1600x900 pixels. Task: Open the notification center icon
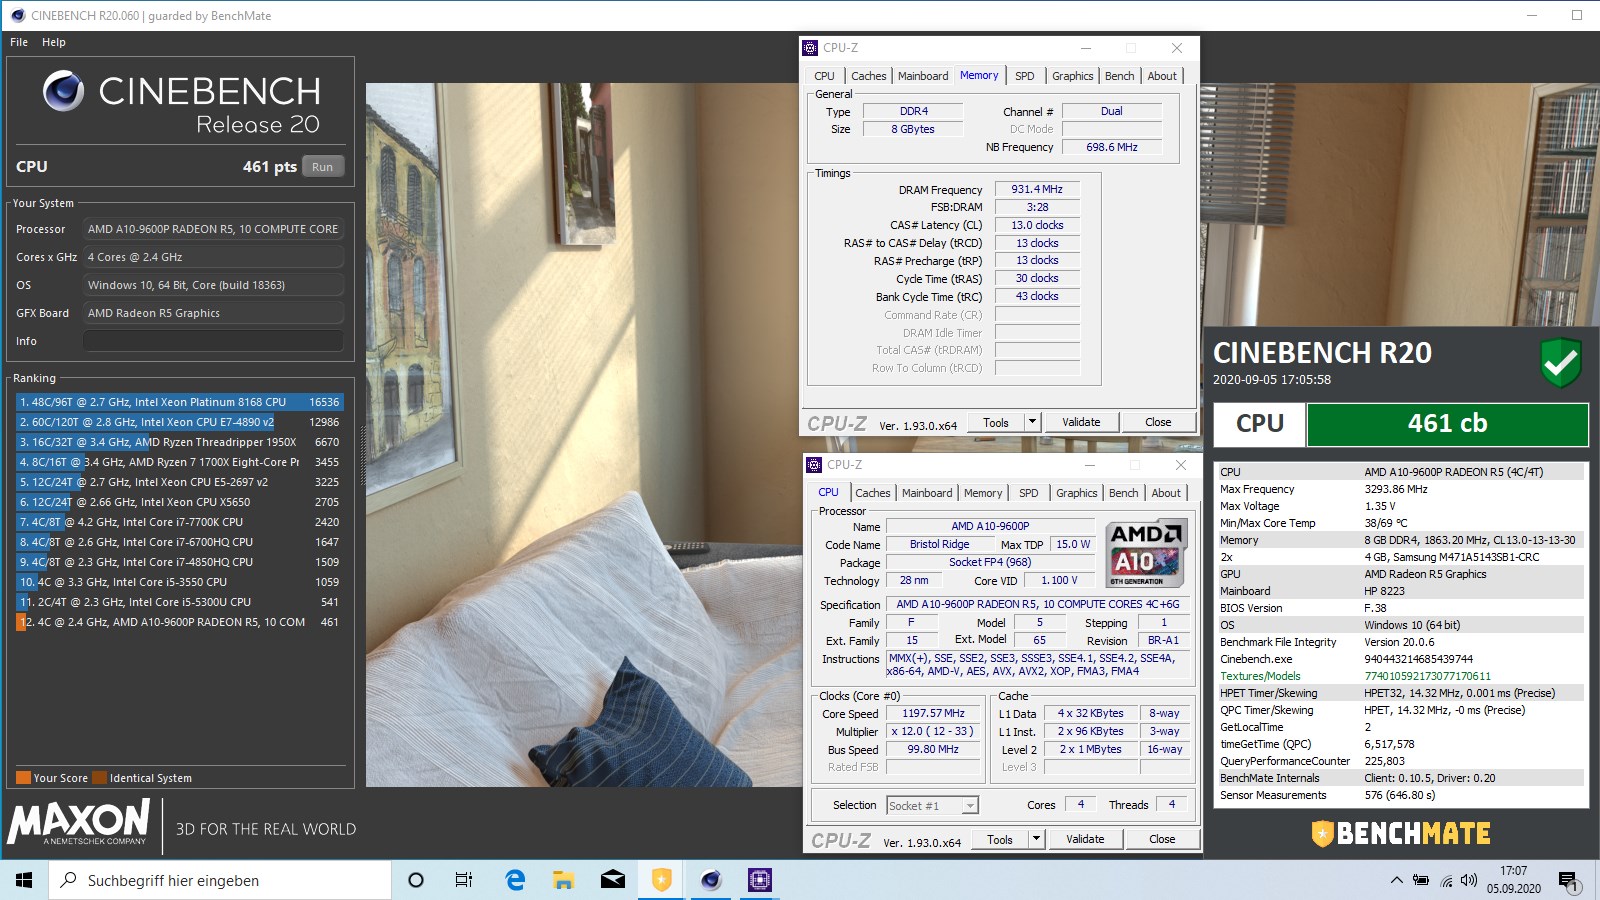[1568, 881]
